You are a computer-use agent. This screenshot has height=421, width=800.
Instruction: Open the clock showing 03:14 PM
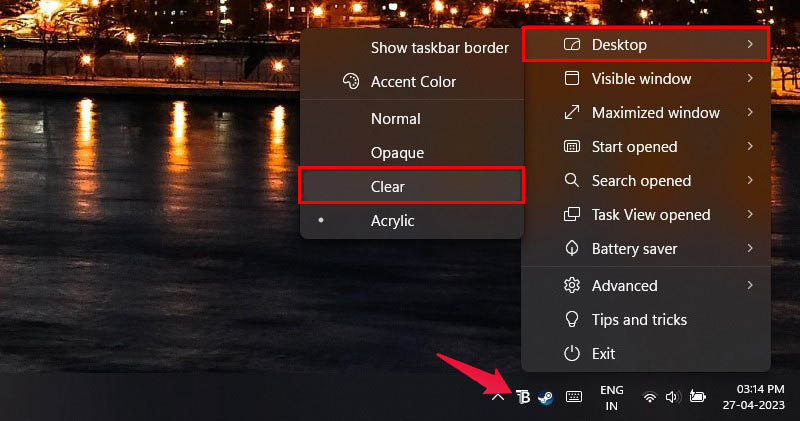753,397
